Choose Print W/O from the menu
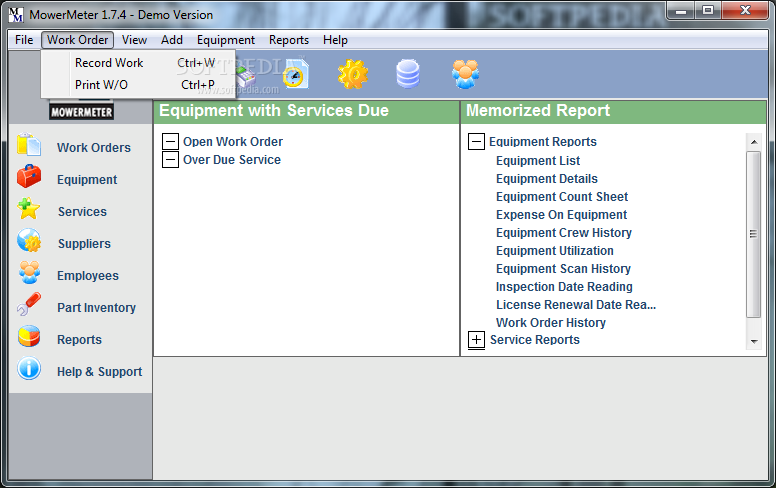This screenshot has width=776, height=488. click(138, 85)
